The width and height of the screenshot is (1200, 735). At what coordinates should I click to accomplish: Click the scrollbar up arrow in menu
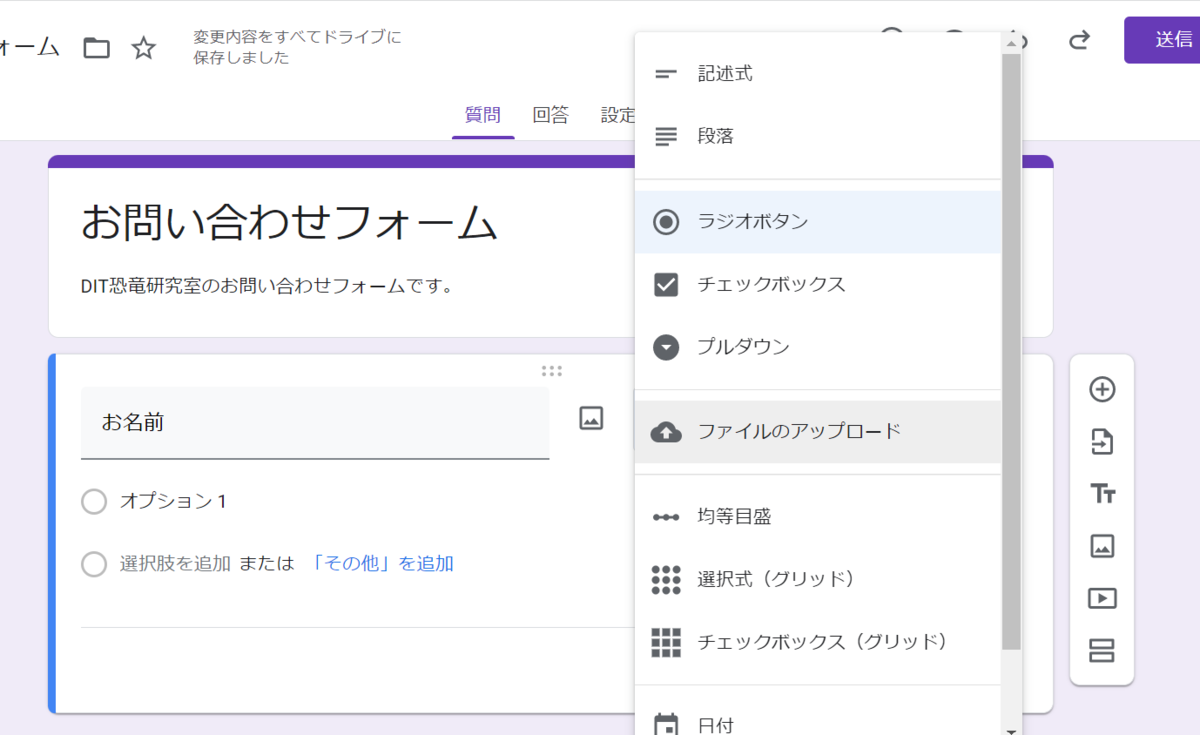1011,43
